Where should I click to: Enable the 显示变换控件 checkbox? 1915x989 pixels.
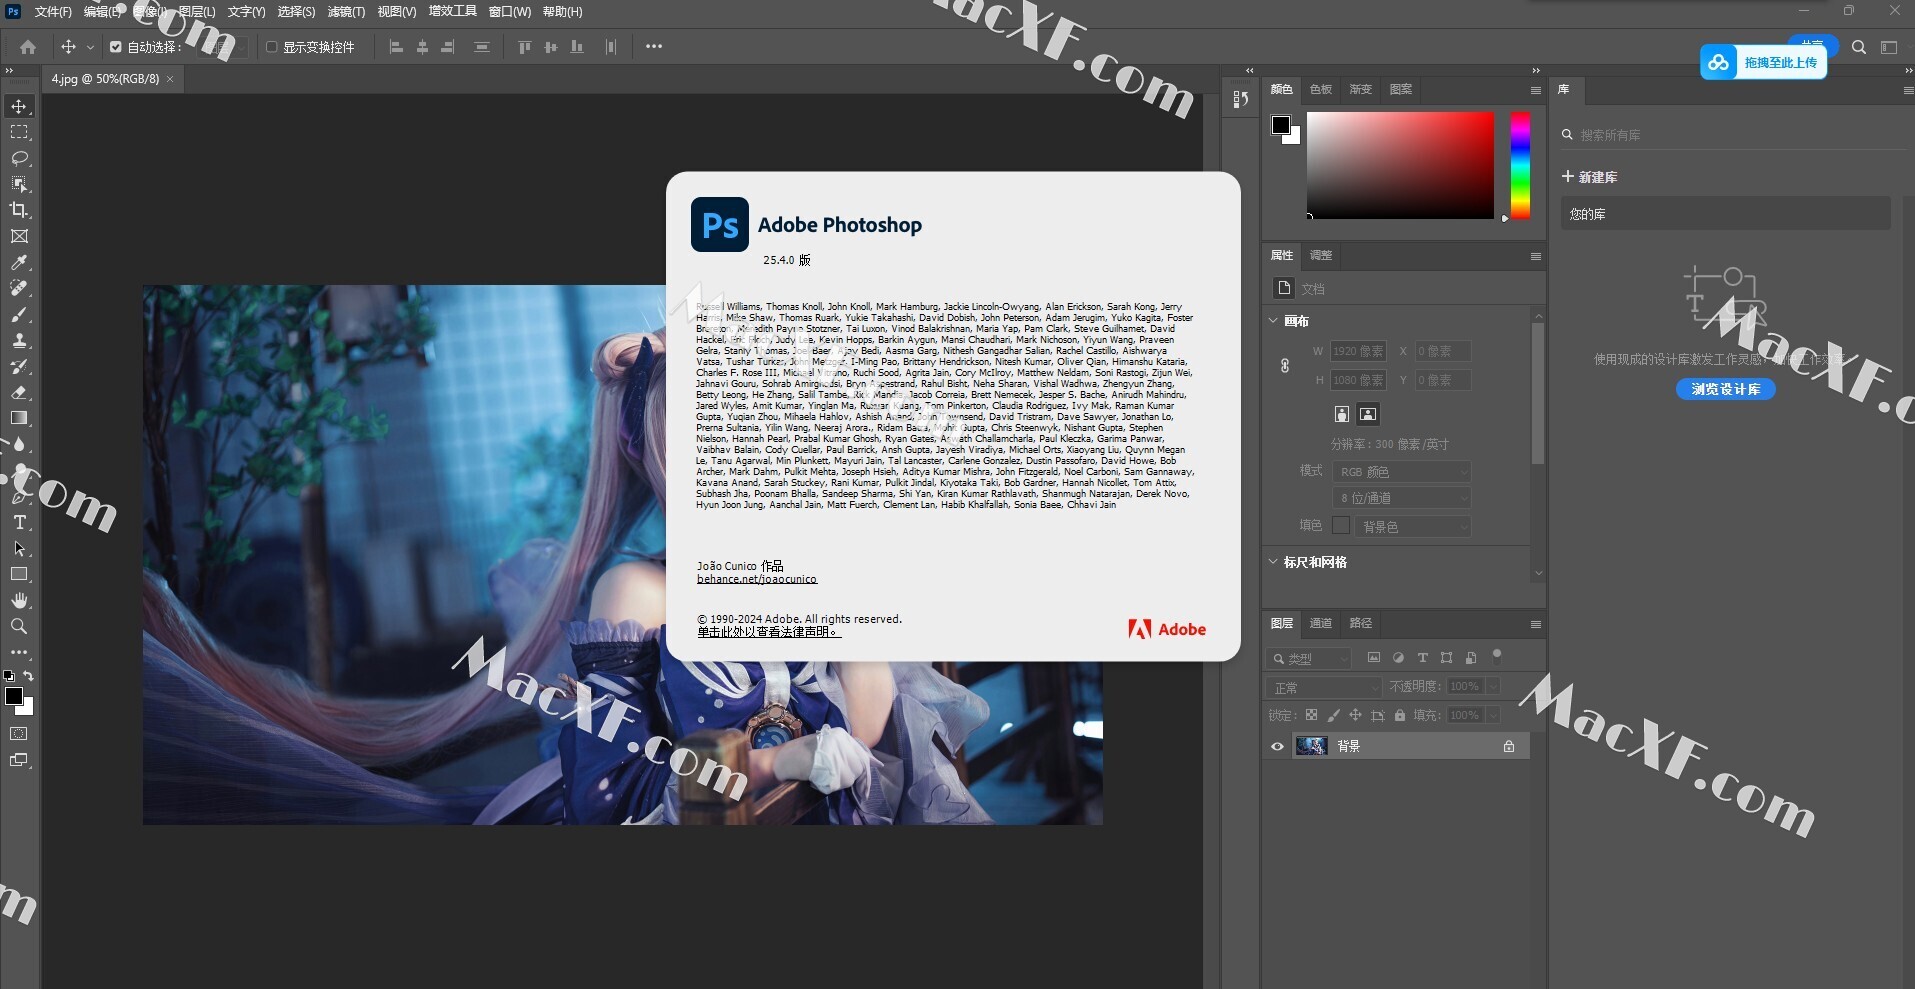click(x=271, y=47)
